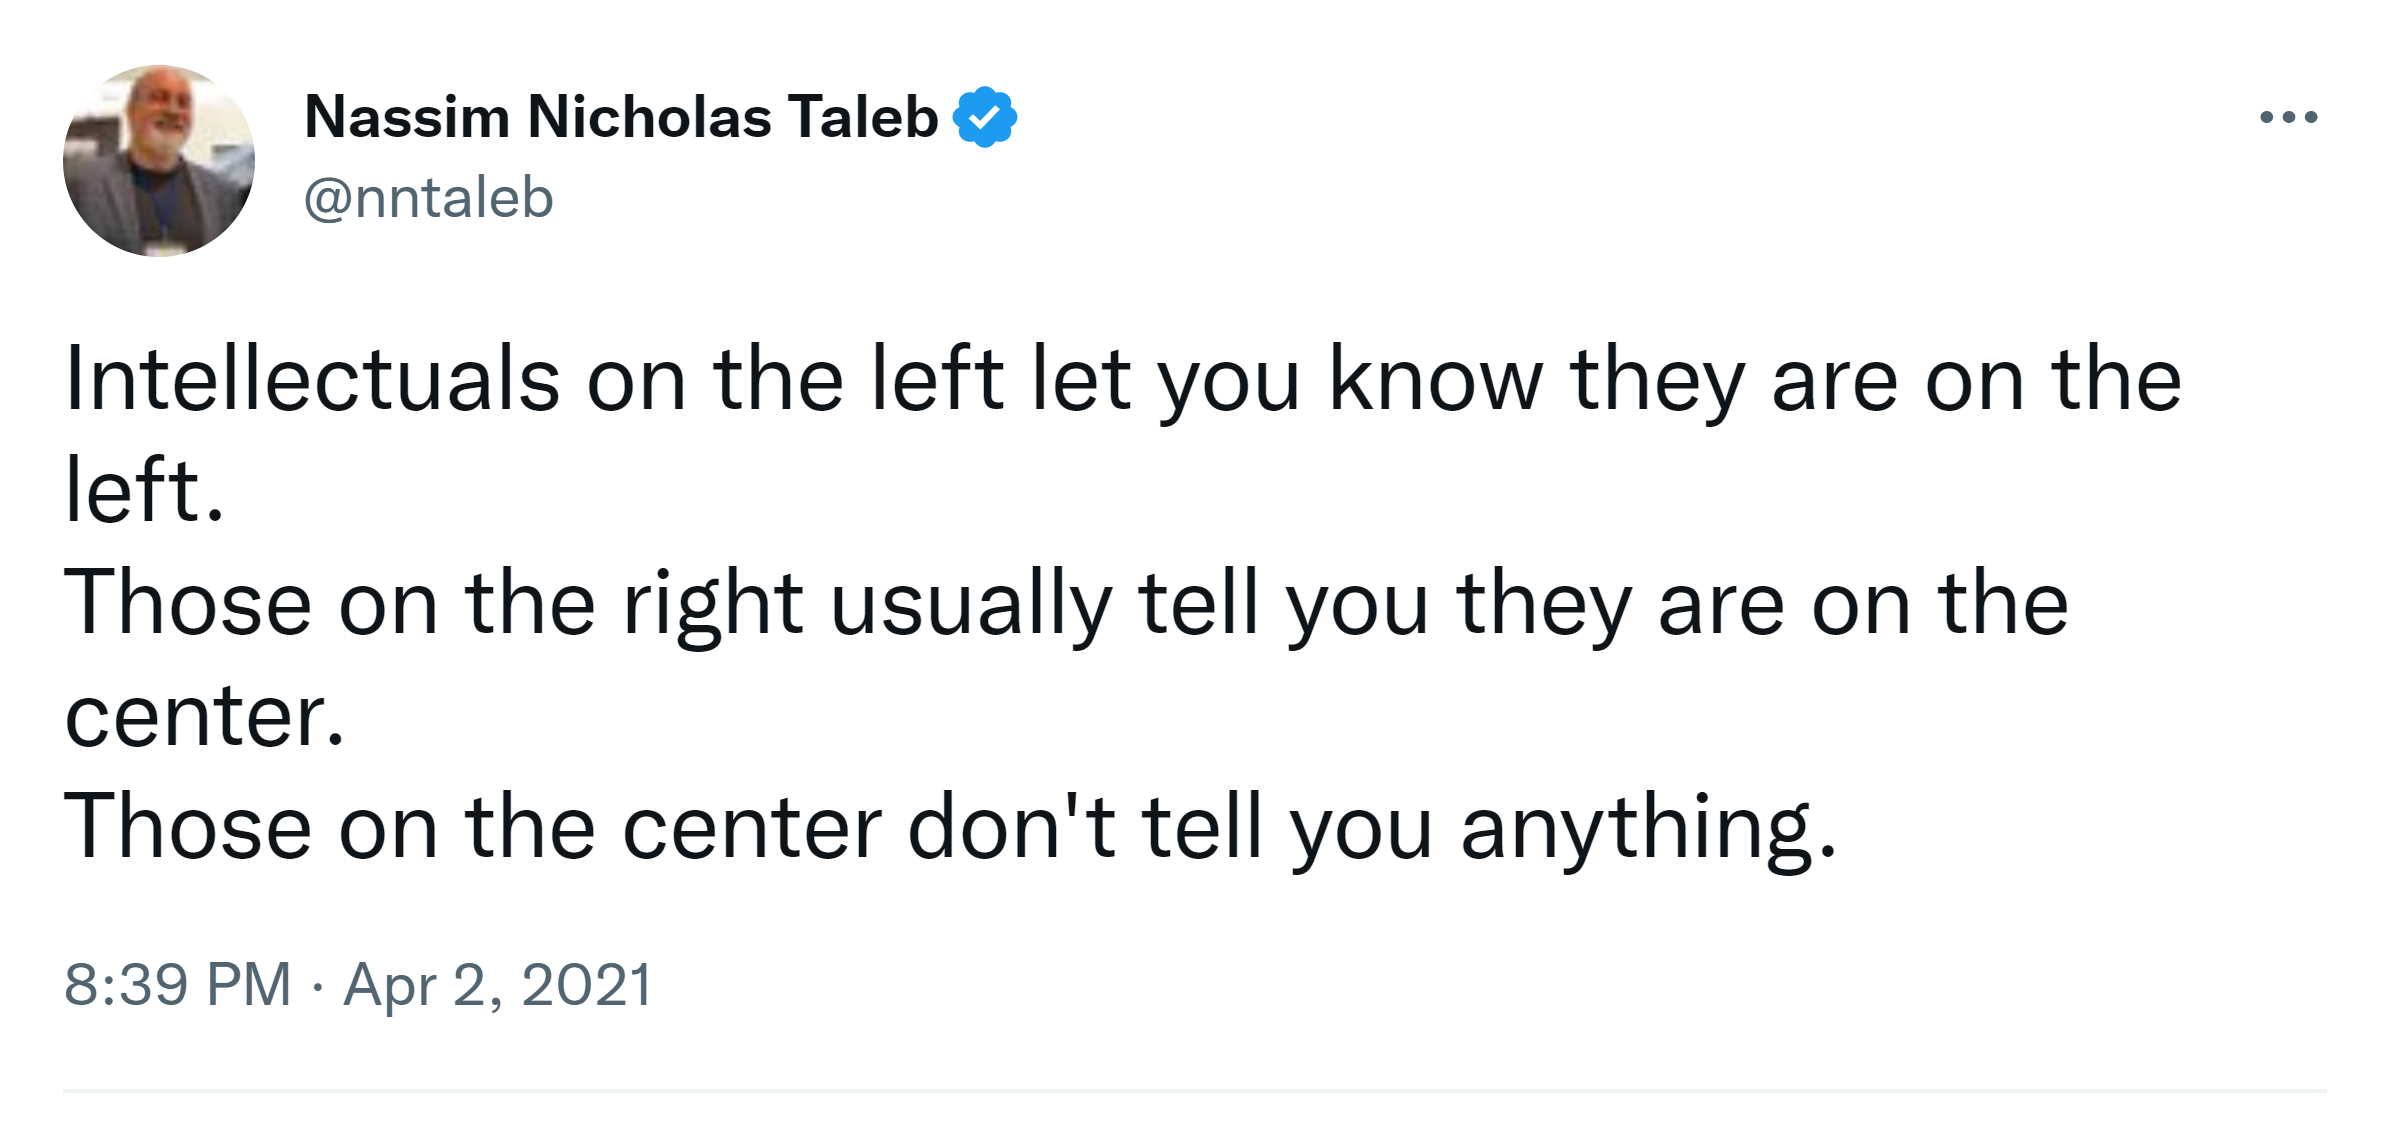This screenshot has width=2390, height=1137.
Task: Click the horizontal divider below the timestamp
Action: pos(1194,1090)
